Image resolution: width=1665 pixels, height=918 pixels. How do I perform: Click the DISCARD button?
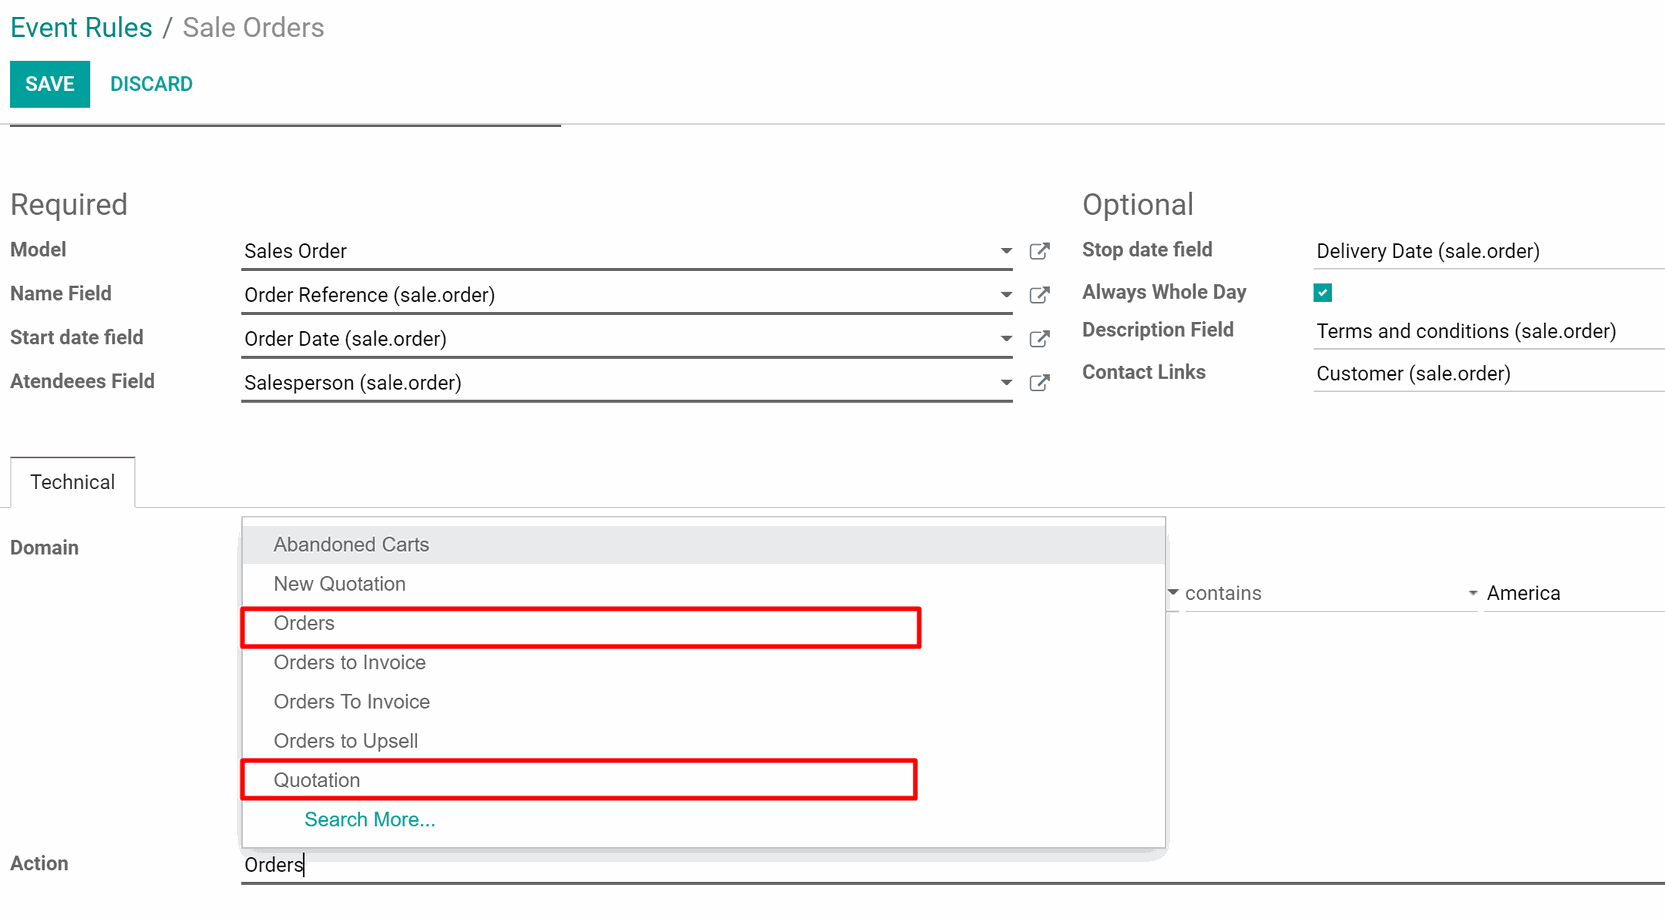(x=151, y=84)
